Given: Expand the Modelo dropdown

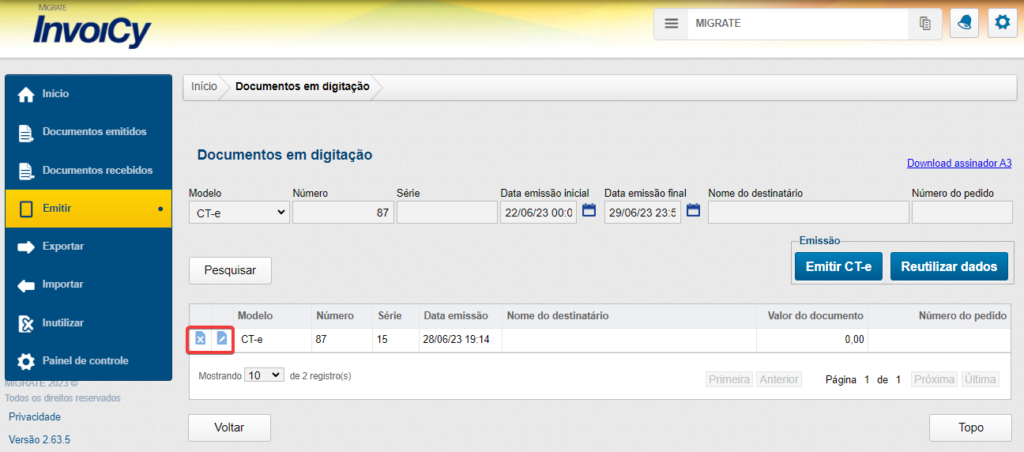Looking at the screenshot, I should [239, 212].
